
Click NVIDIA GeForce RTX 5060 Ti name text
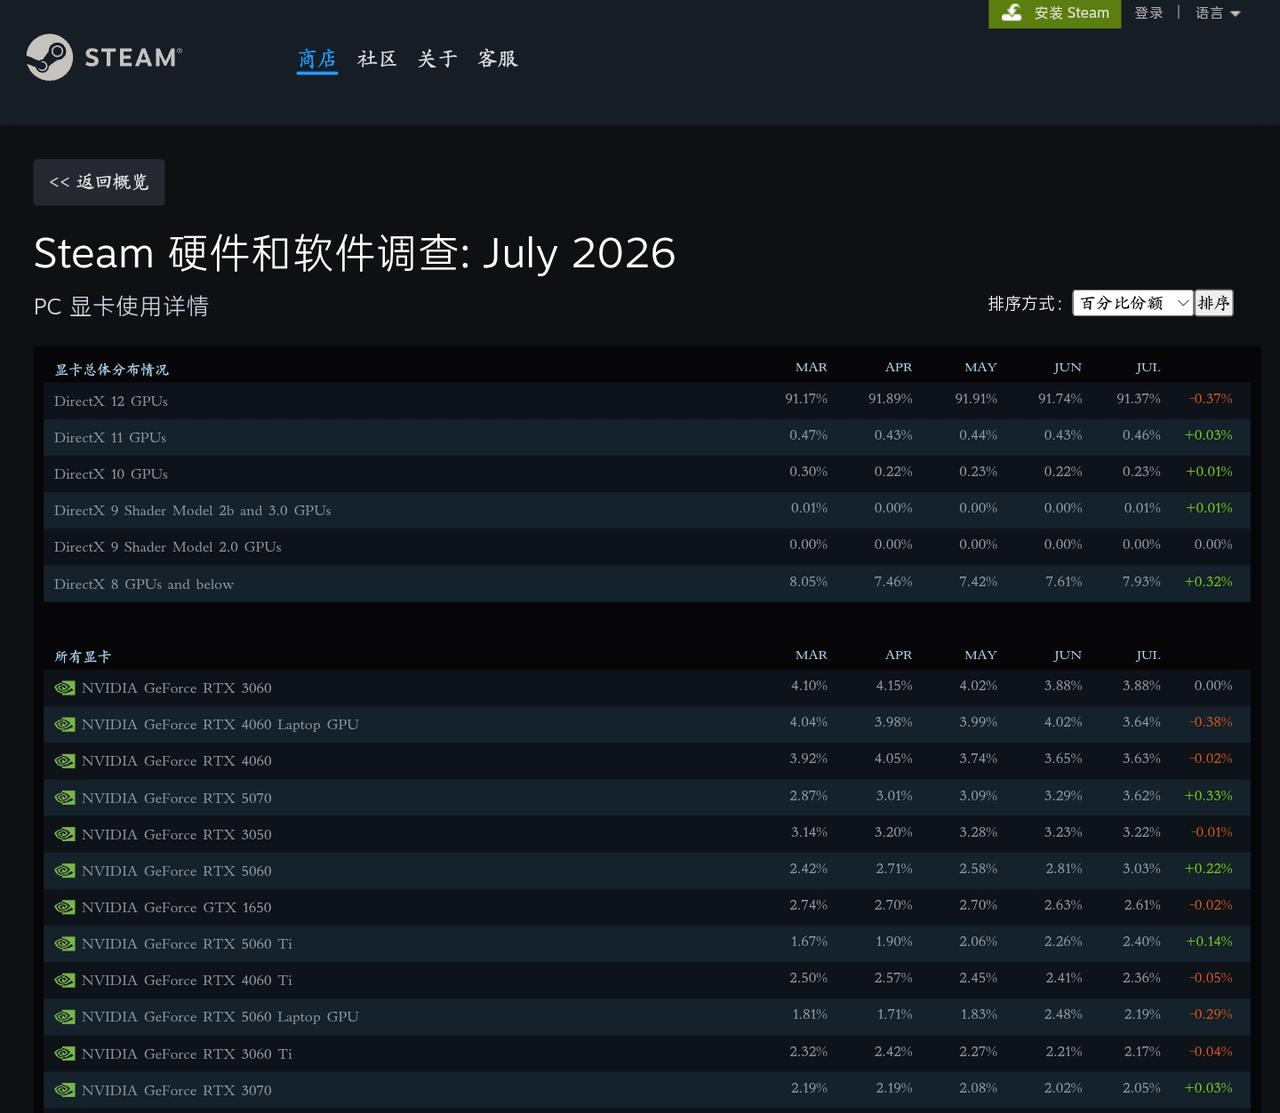[x=187, y=944]
